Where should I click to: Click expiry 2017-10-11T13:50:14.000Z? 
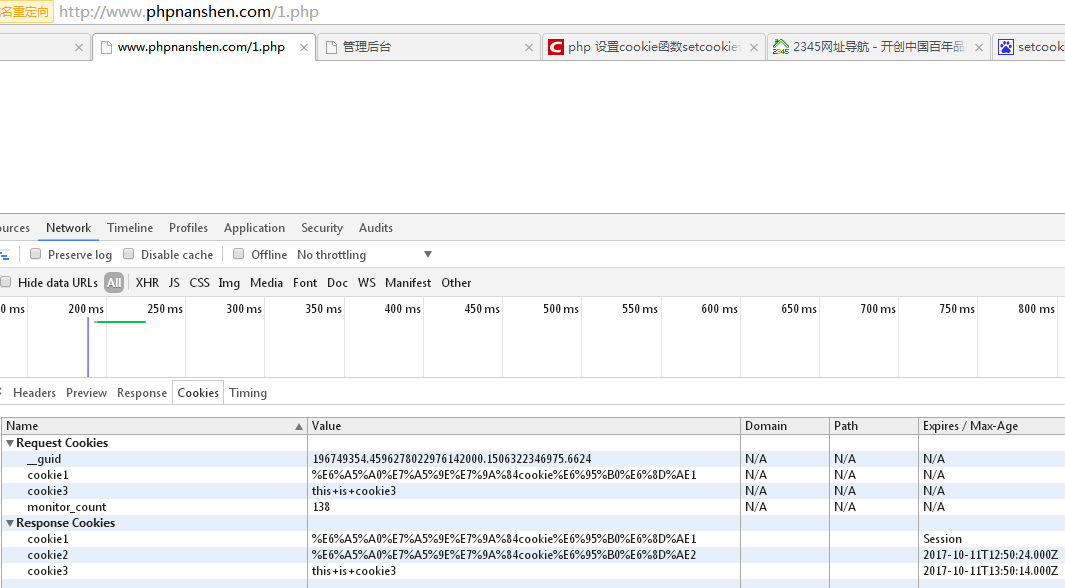[990, 571]
